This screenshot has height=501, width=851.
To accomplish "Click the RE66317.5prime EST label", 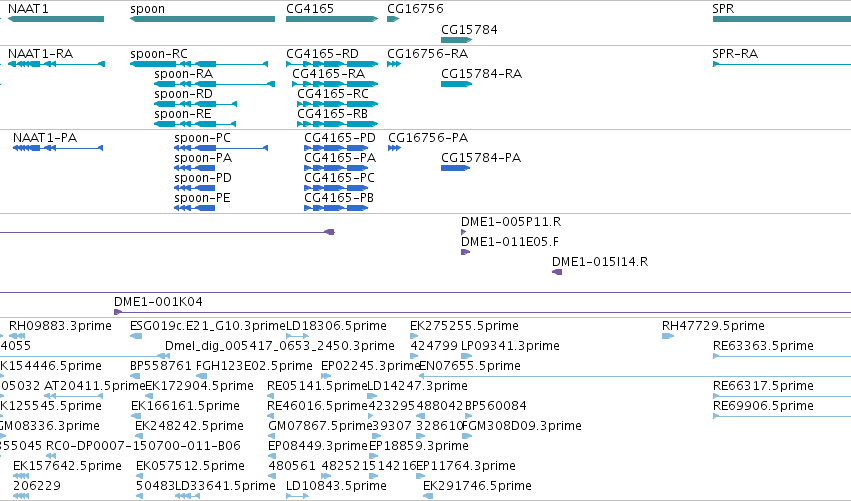I will pyautogui.click(x=763, y=386).
